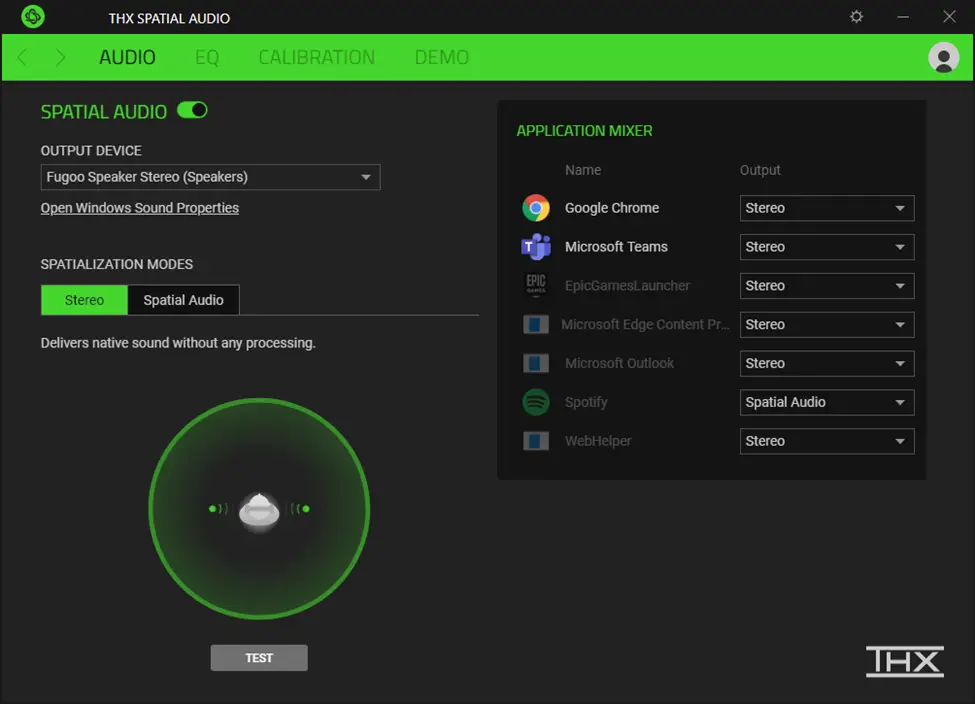Click the TEST button

click(259, 658)
